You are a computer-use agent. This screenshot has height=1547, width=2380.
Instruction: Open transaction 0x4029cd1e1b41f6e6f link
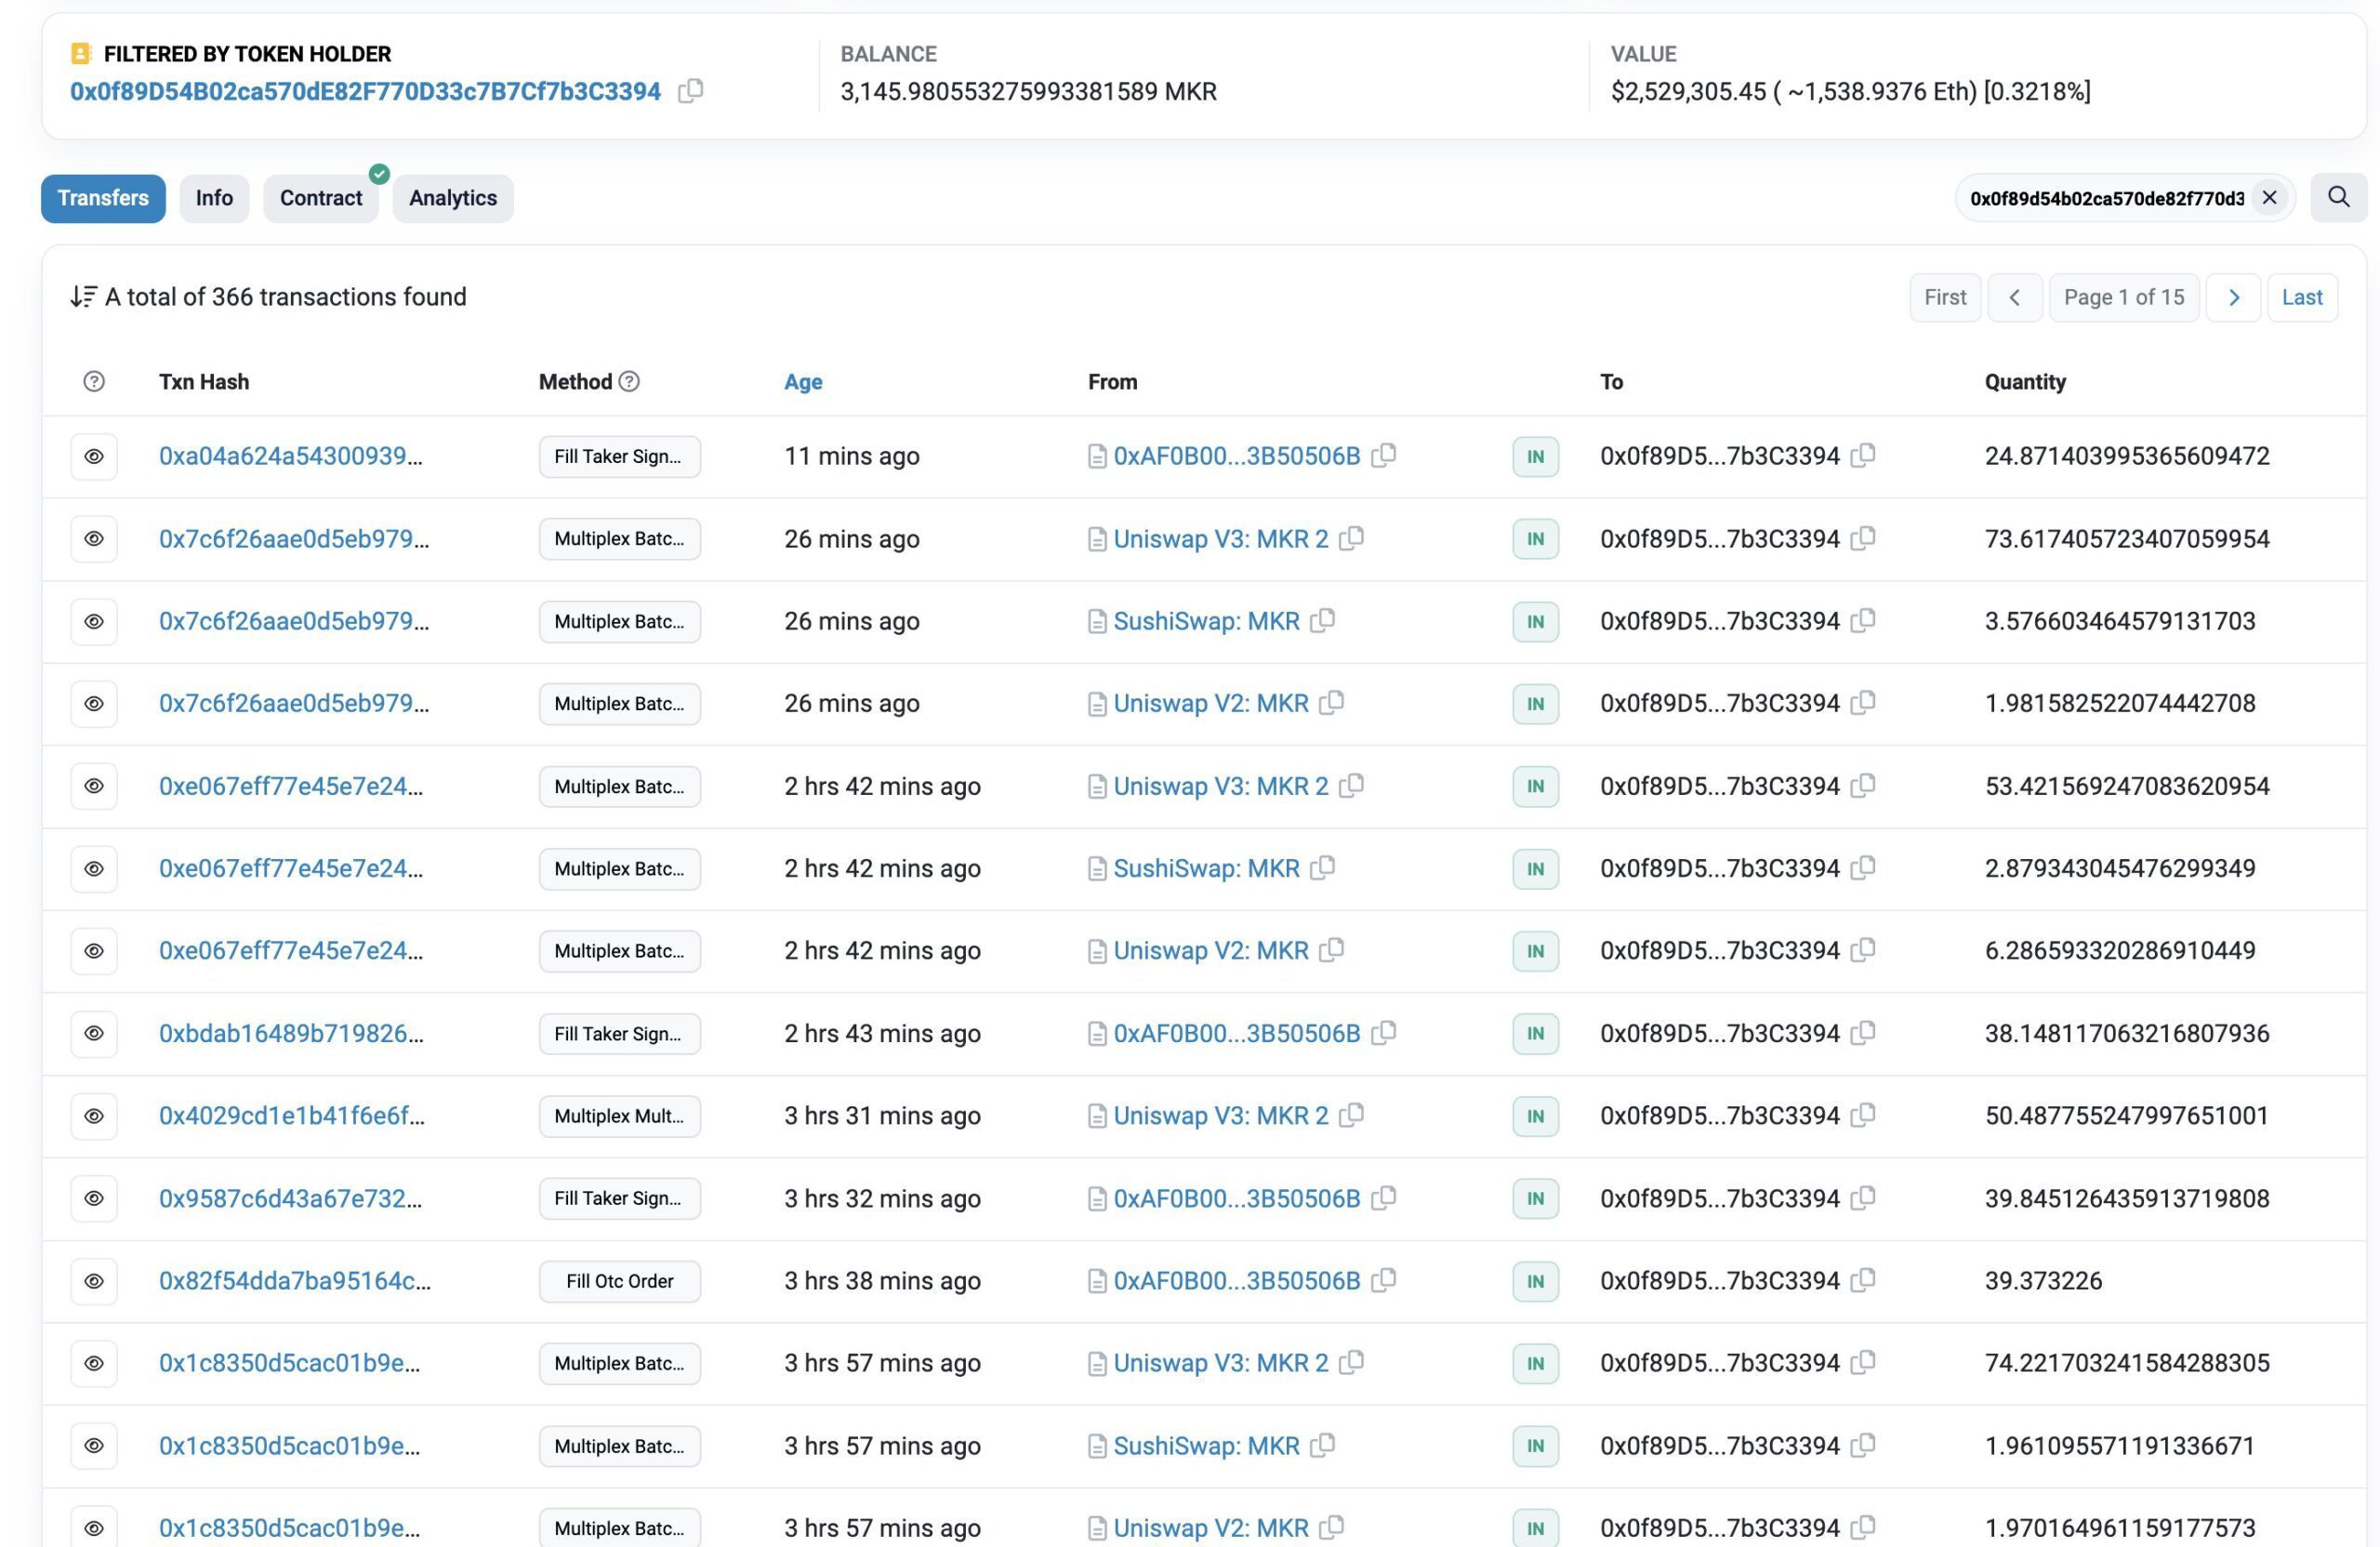coord(291,1116)
